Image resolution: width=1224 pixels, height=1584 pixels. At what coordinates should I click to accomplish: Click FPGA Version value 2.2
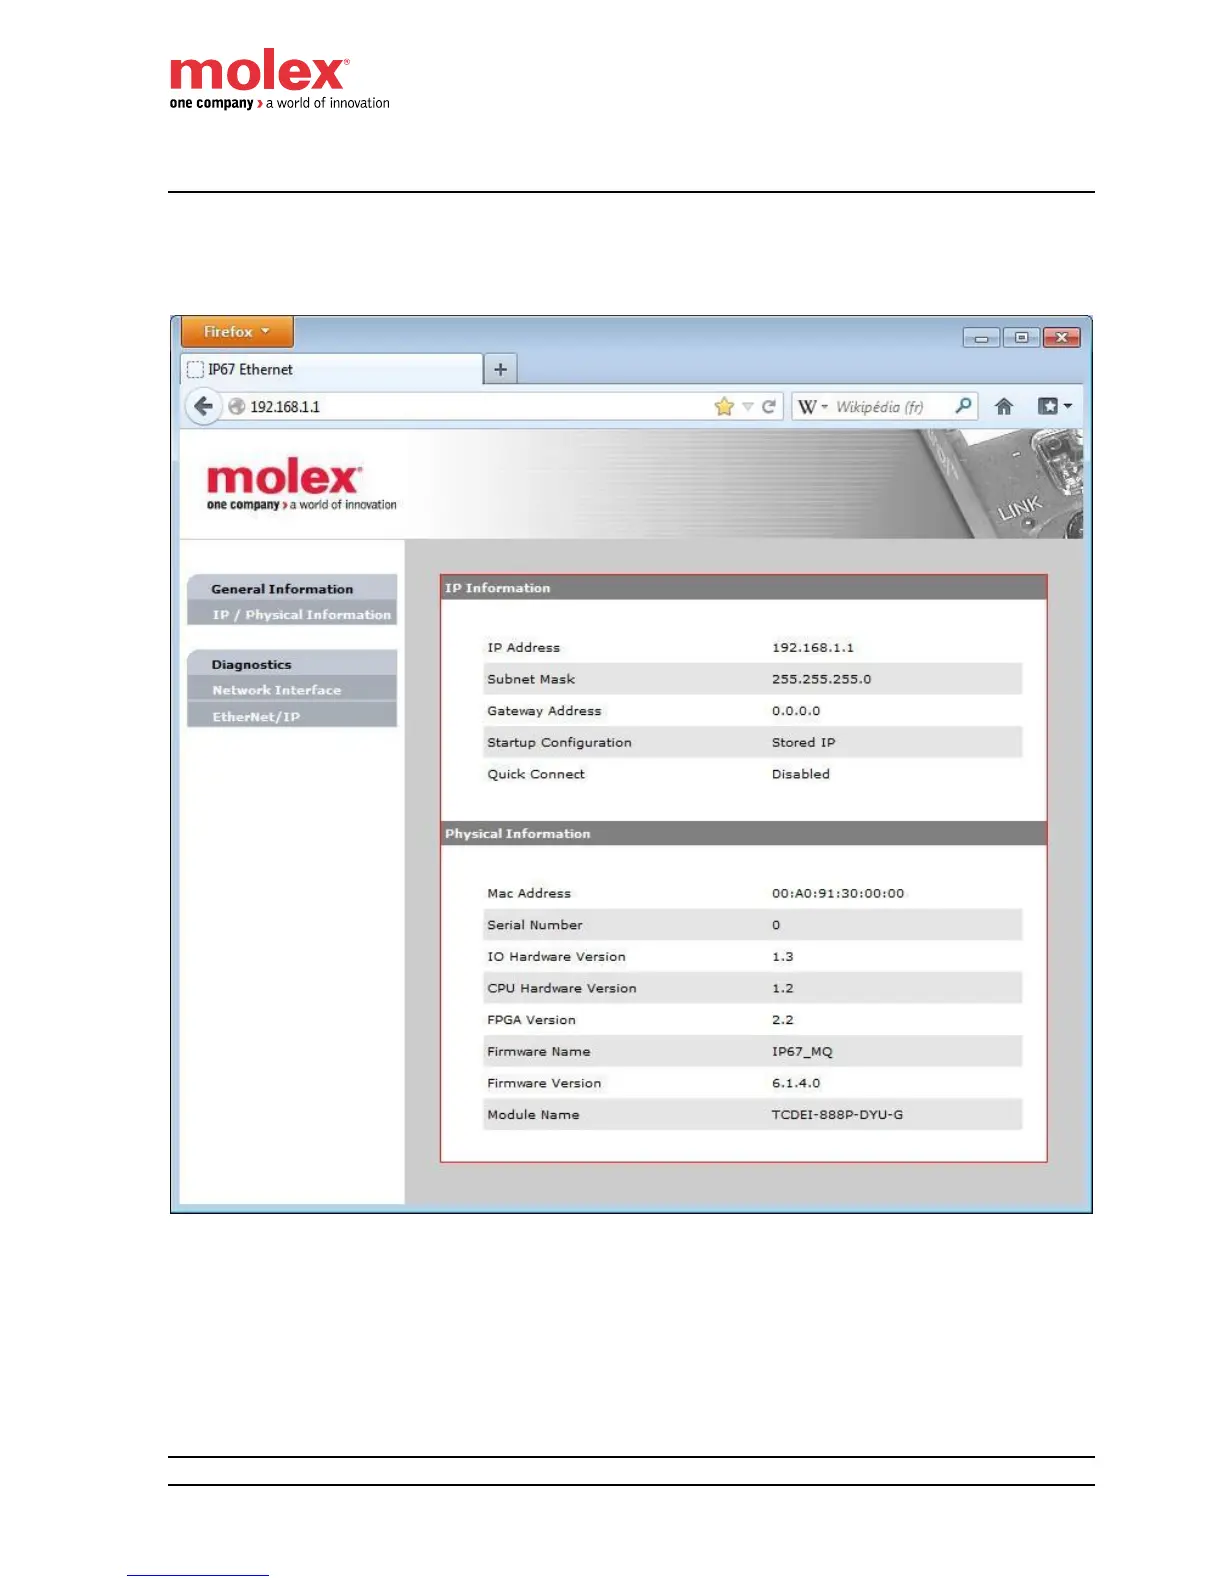click(x=782, y=1020)
